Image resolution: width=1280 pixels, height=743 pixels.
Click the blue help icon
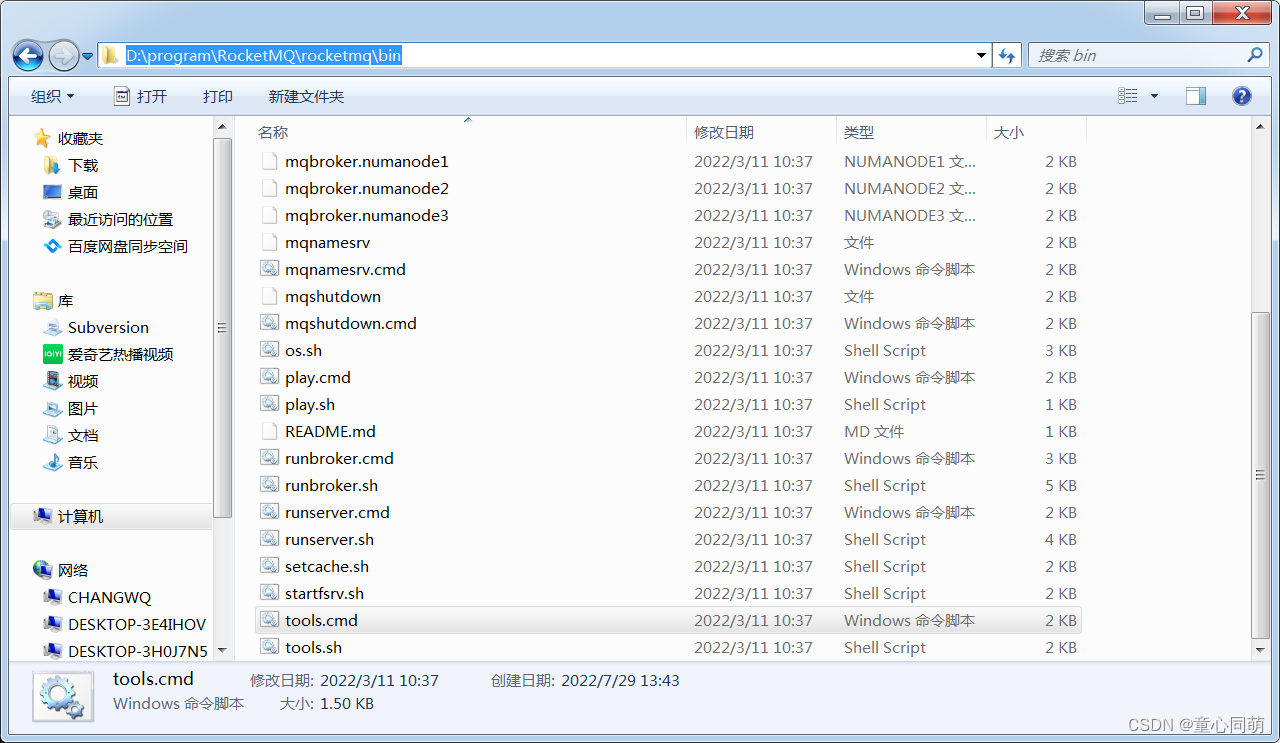click(x=1242, y=96)
